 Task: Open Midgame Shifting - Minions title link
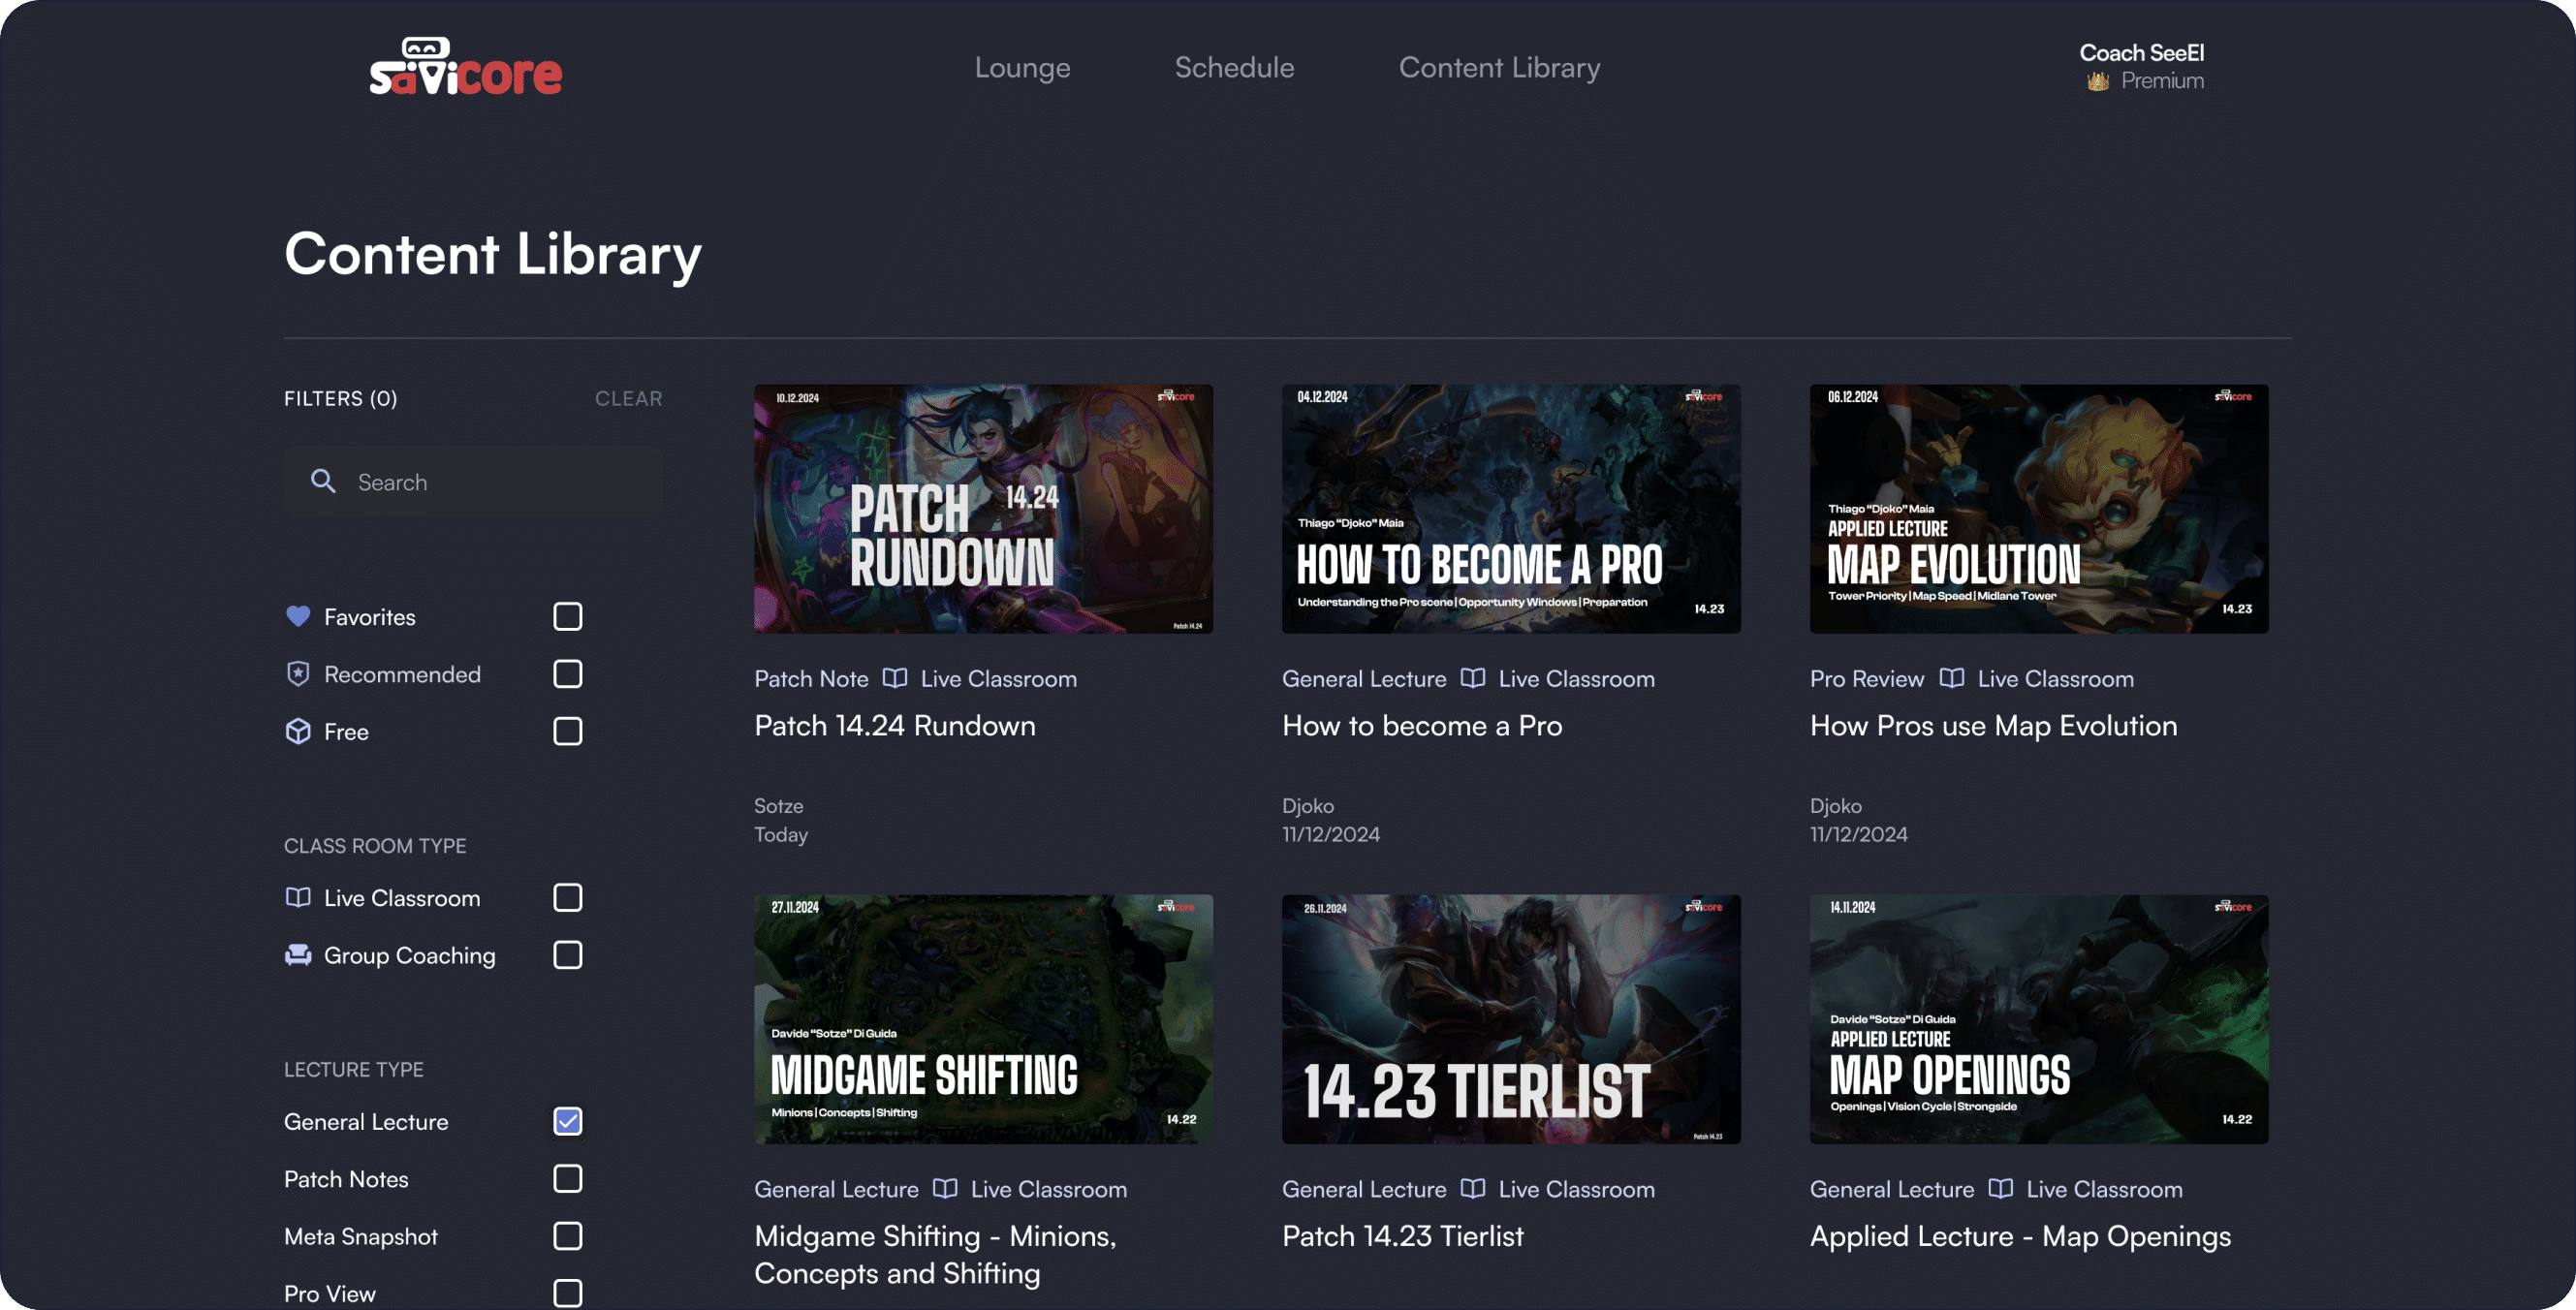[934, 1254]
